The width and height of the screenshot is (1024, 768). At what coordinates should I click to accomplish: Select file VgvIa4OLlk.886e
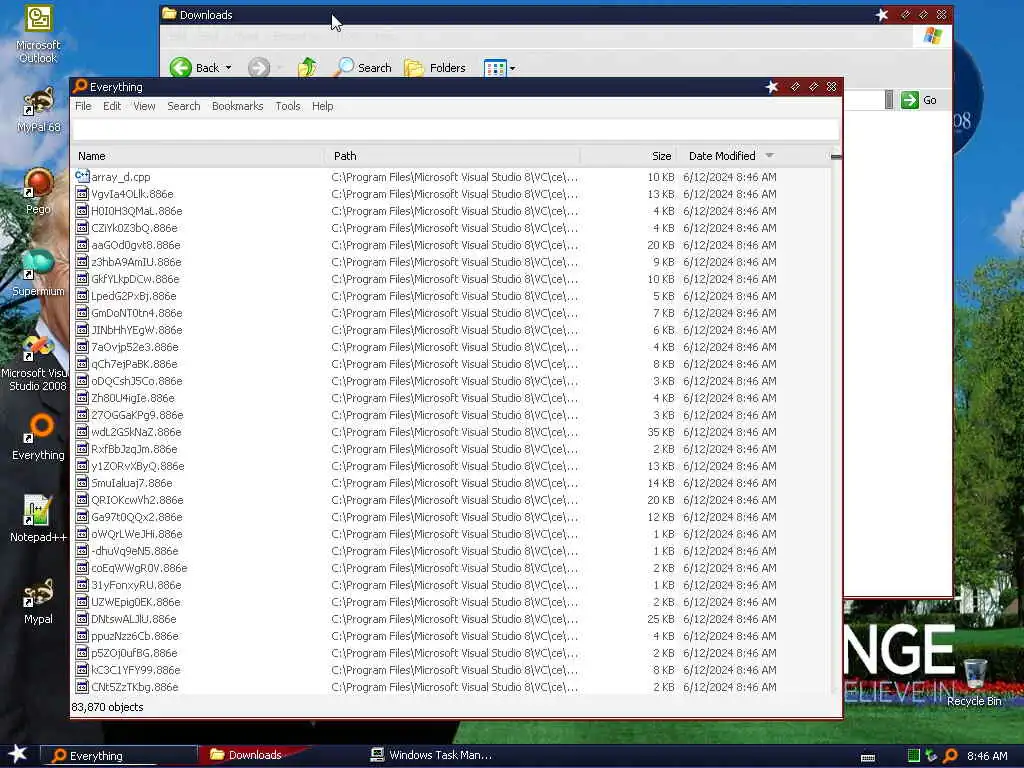[x=132, y=194]
